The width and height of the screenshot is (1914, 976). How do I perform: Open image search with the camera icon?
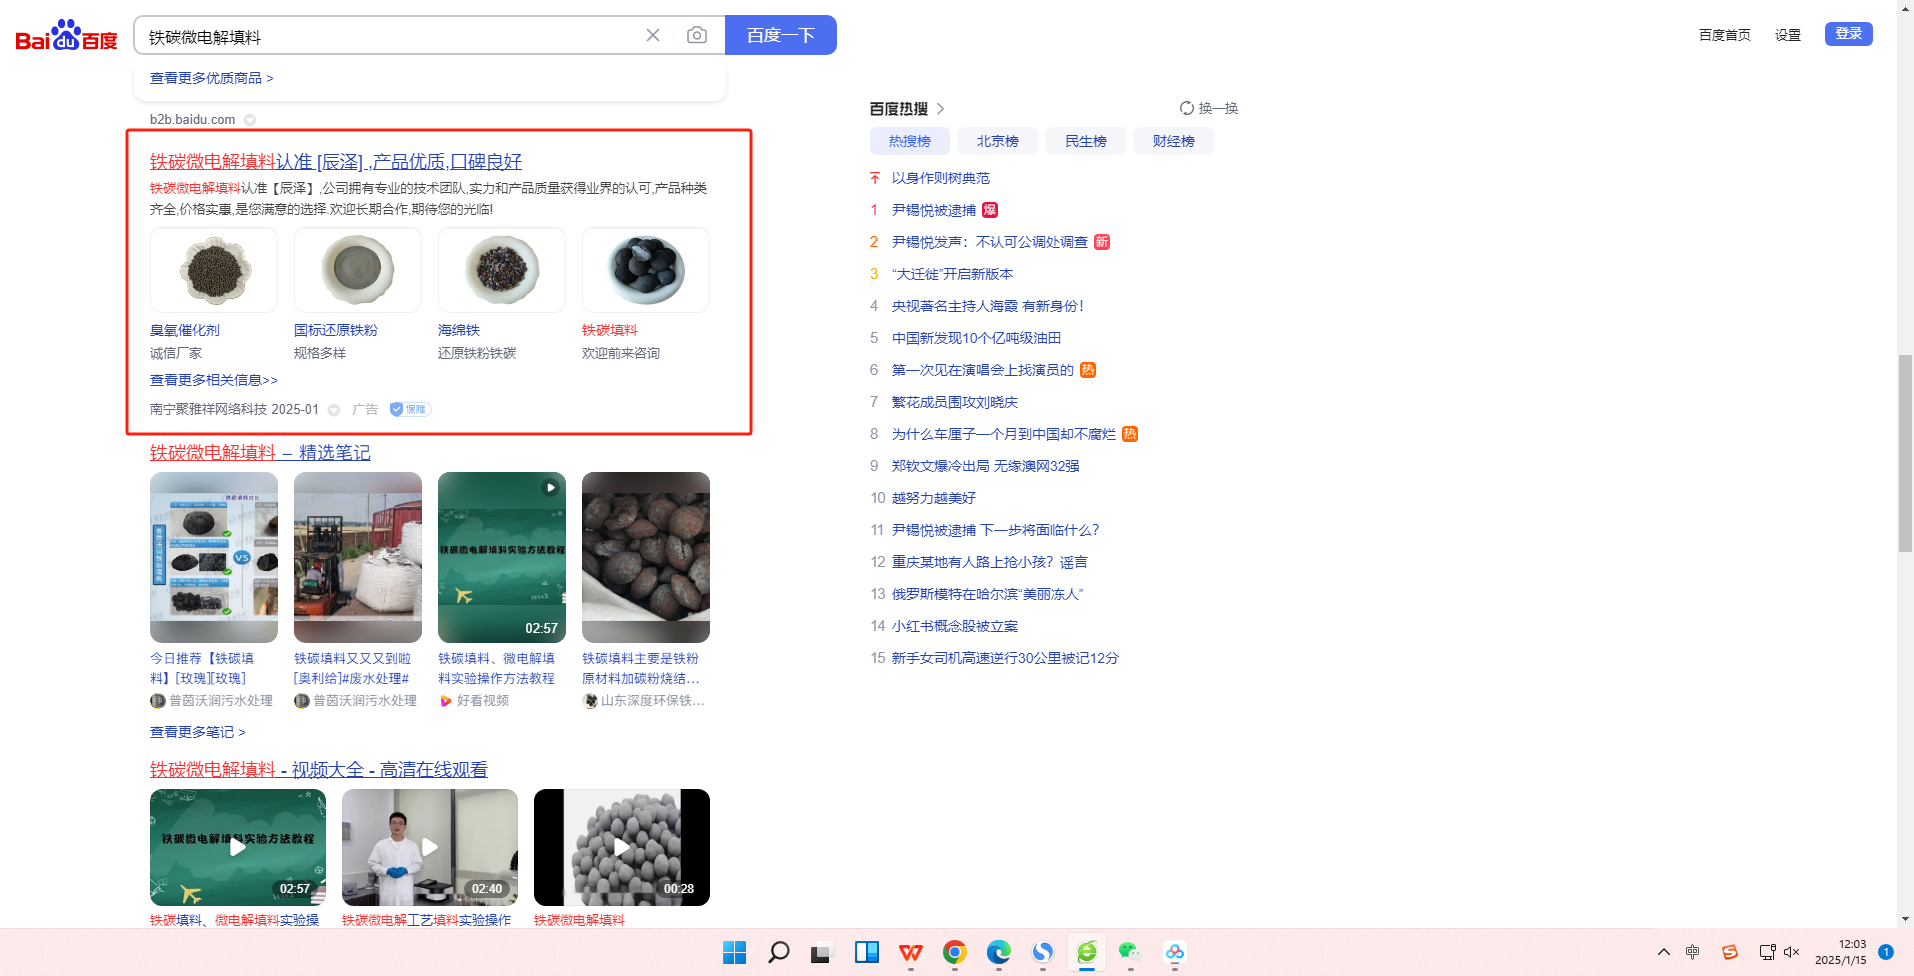pyautogui.click(x=697, y=35)
